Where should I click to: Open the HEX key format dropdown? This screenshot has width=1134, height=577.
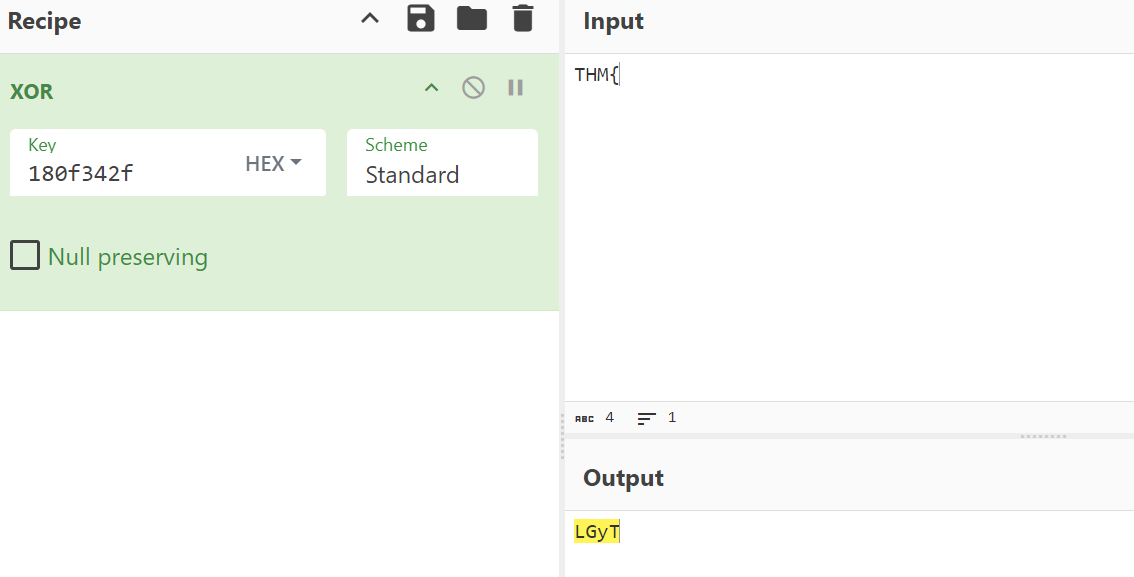click(273, 163)
